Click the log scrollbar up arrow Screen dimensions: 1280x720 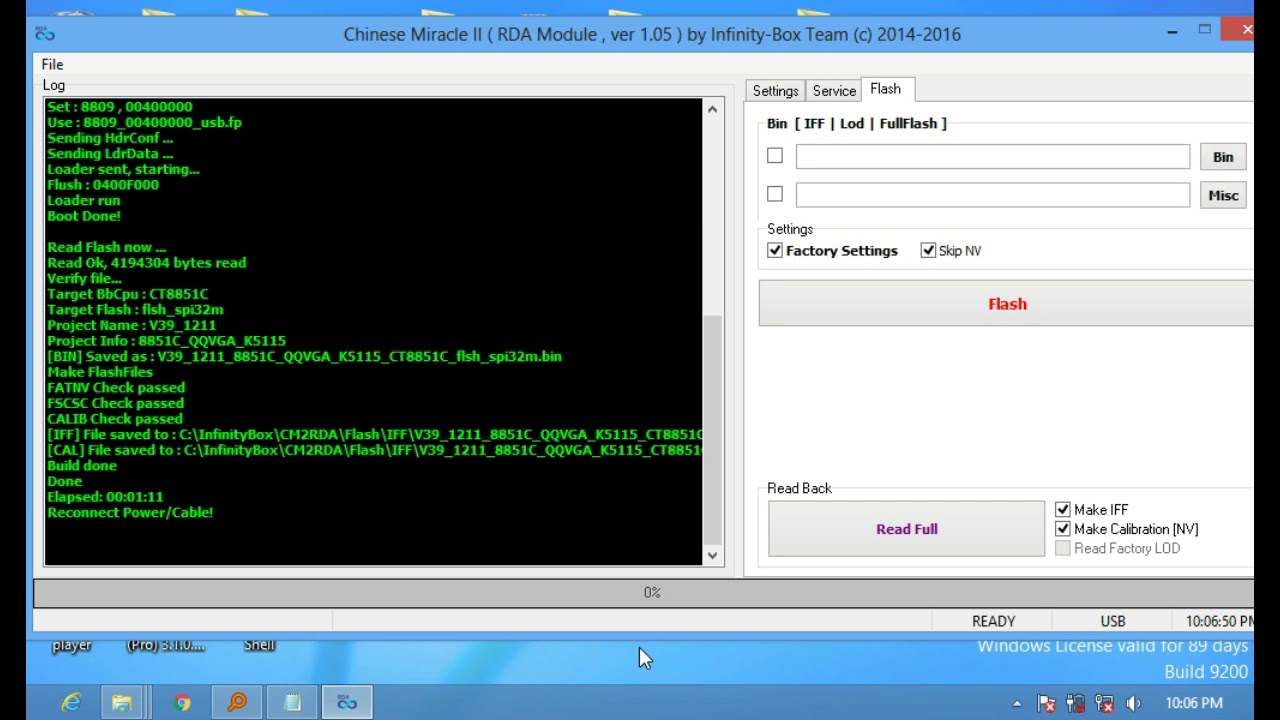click(x=713, y=108)
